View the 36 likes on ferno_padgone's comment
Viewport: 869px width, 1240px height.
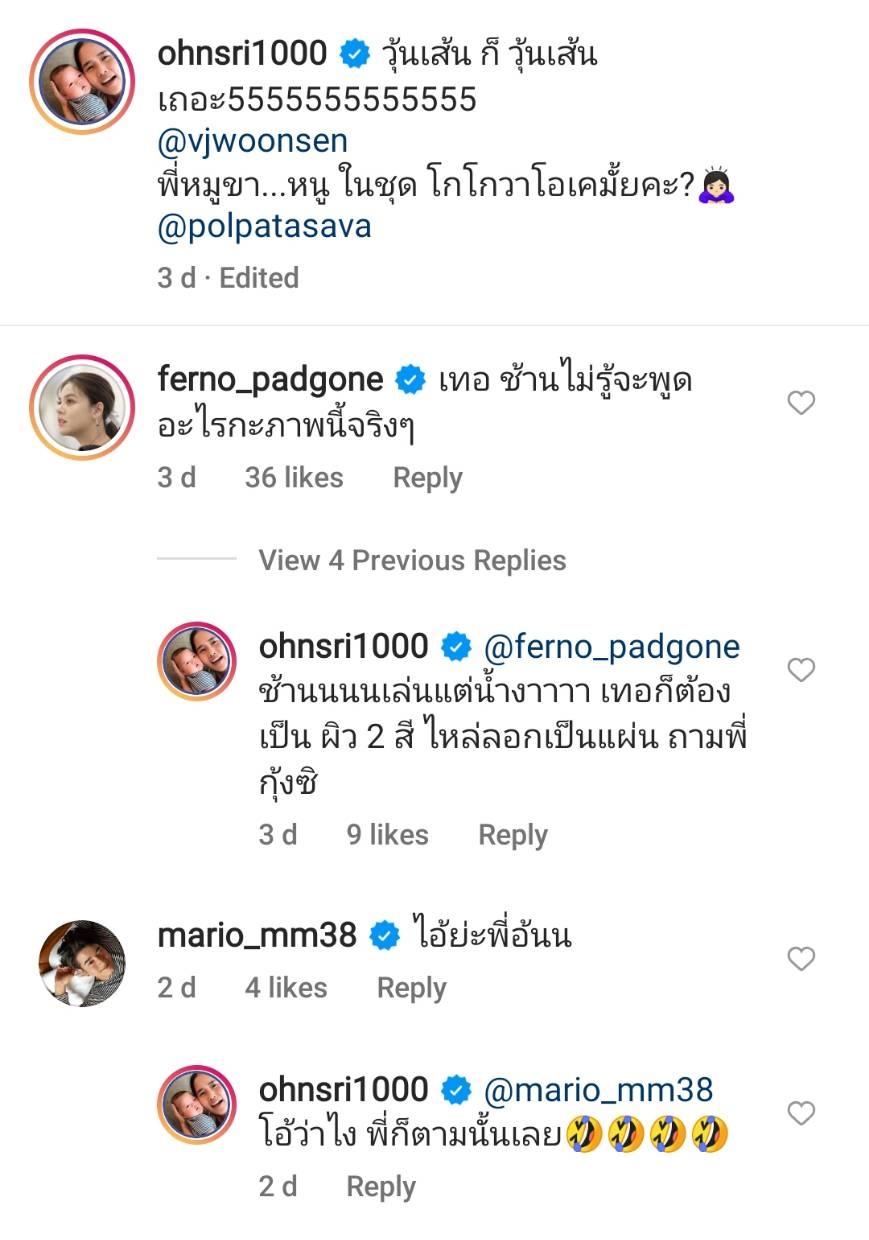[x=293, y=478]
